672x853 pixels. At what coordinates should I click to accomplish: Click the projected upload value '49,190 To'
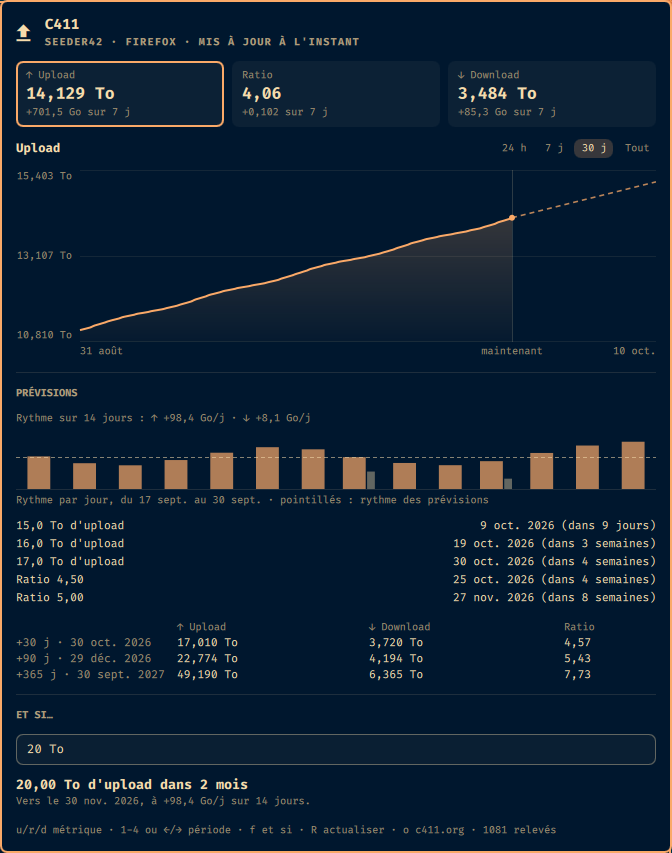point(207,674)
